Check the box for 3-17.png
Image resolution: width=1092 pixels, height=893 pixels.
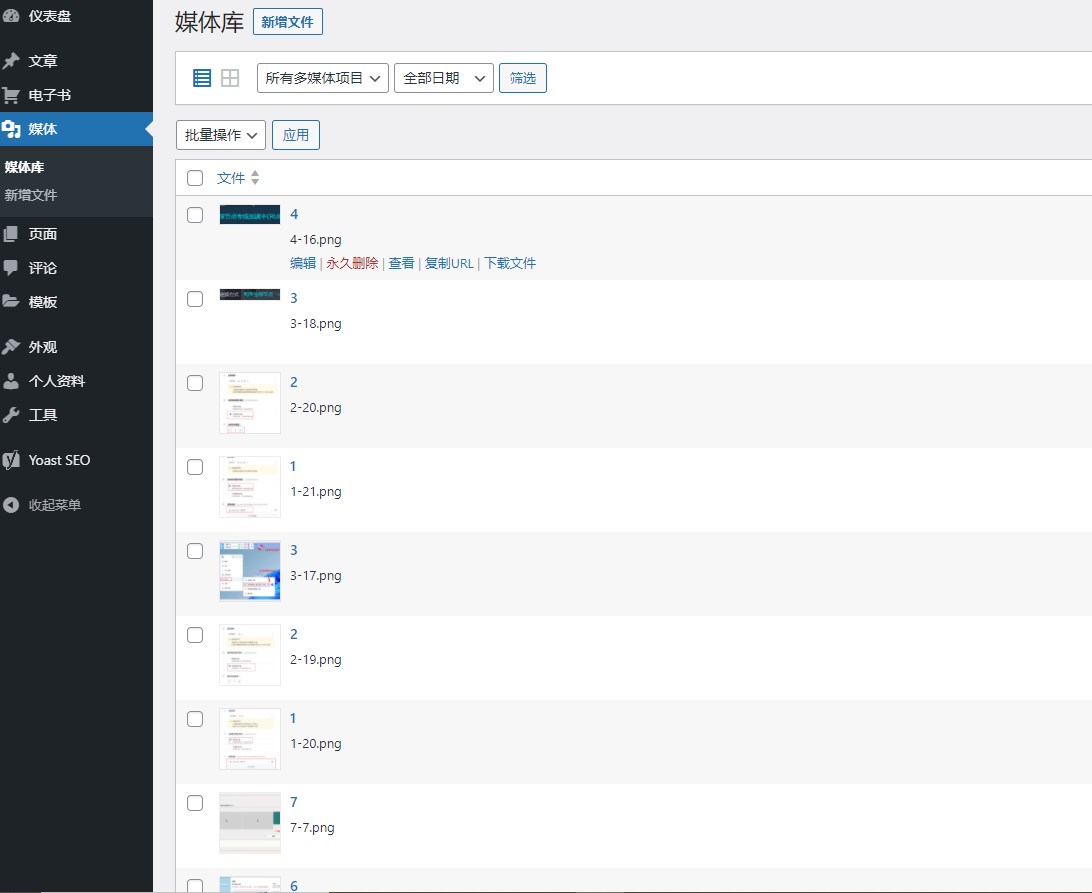click(195, 551)
